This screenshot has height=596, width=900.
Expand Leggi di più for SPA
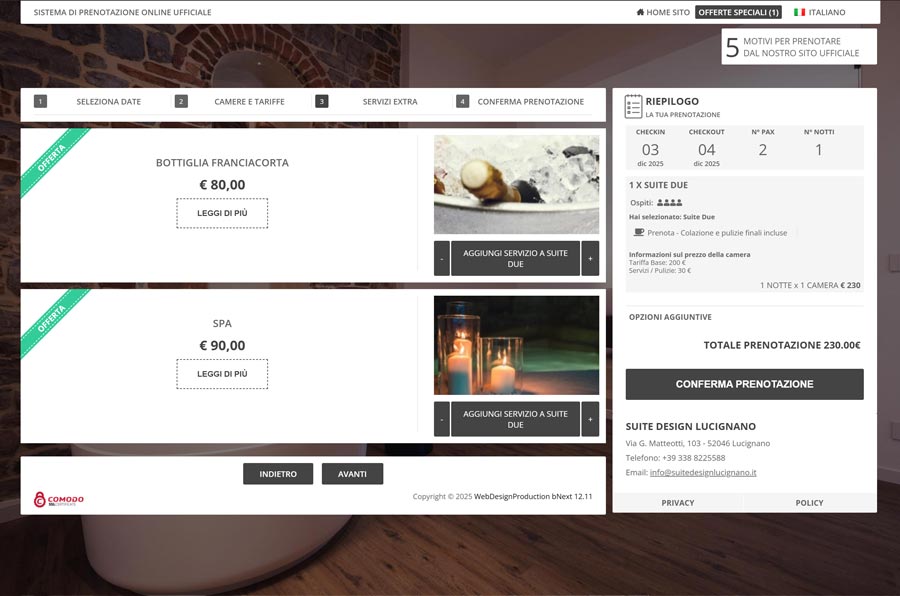[222, 373]
